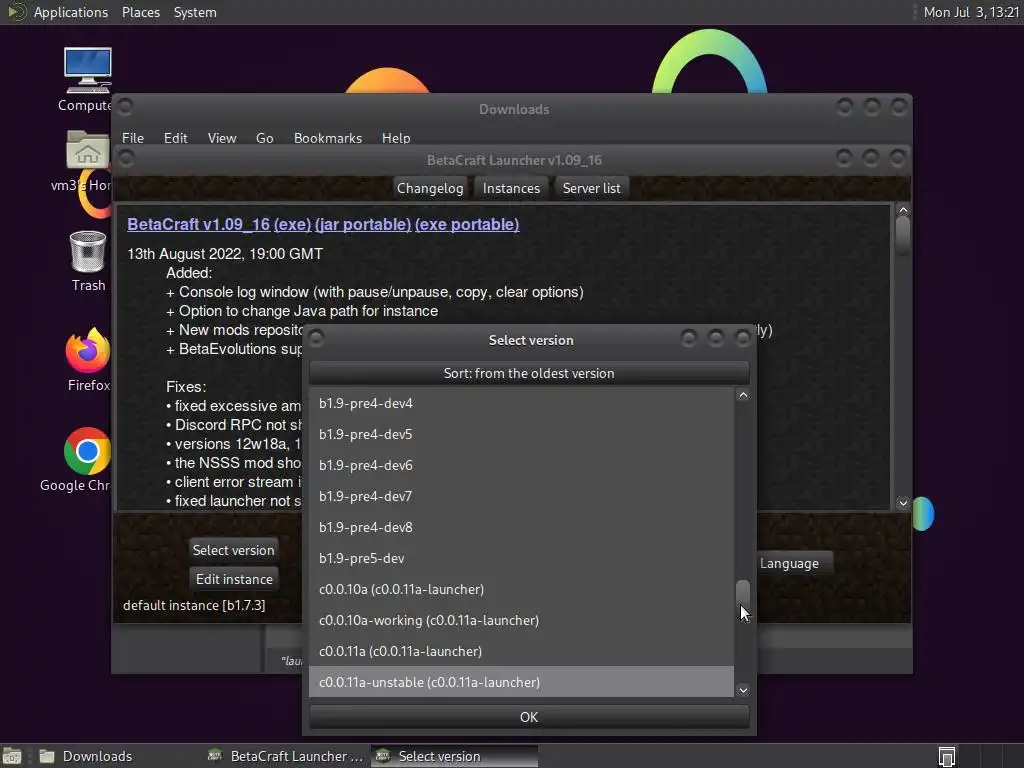Viewport: 1024px width, 768px height.
Task: Confirm selection with the OK button
Action: [x=529, y=717]
